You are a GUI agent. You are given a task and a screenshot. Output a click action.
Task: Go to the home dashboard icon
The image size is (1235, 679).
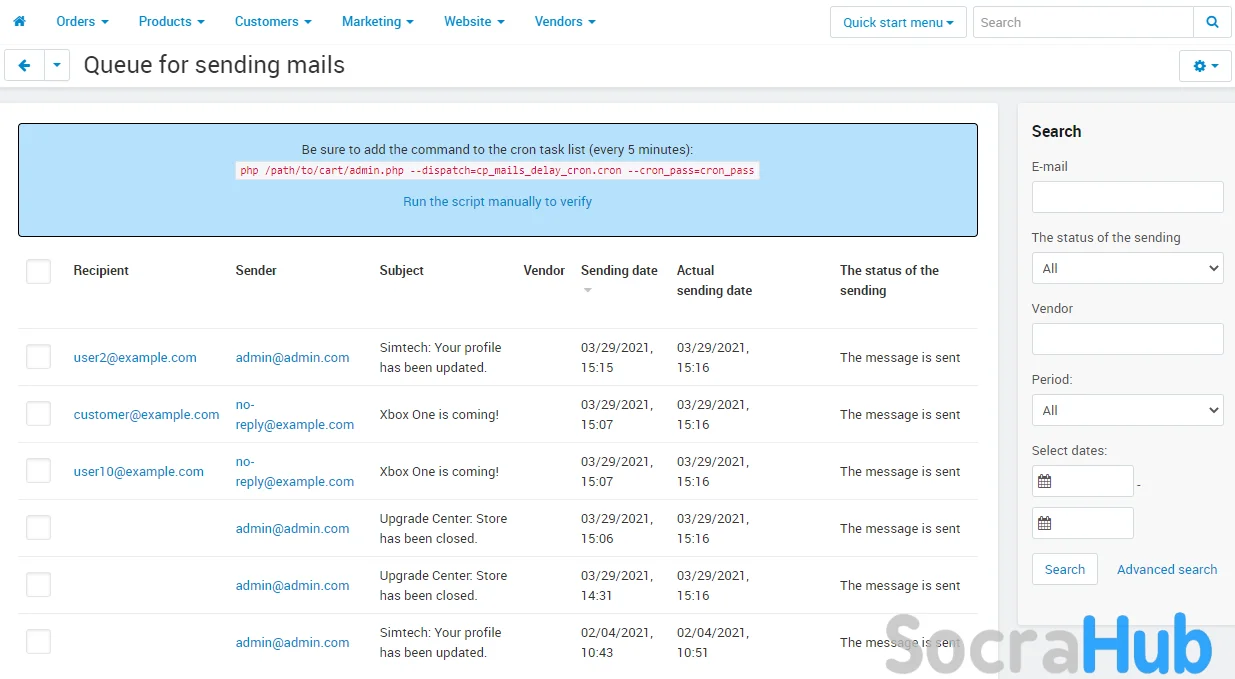point(19,21)
